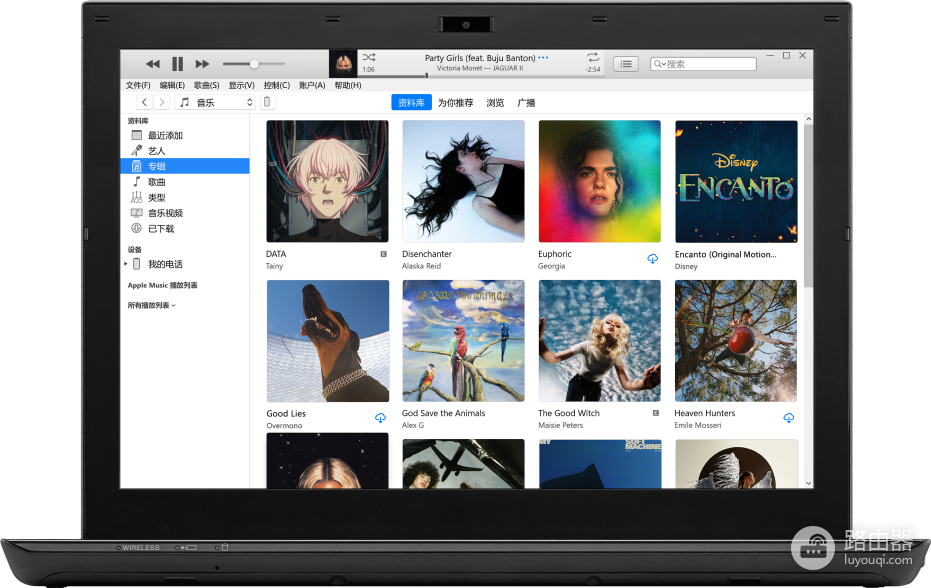Select 歌曲 in the sidebar
This screenshot has width=931, height=588.
[x=185, y=182]
